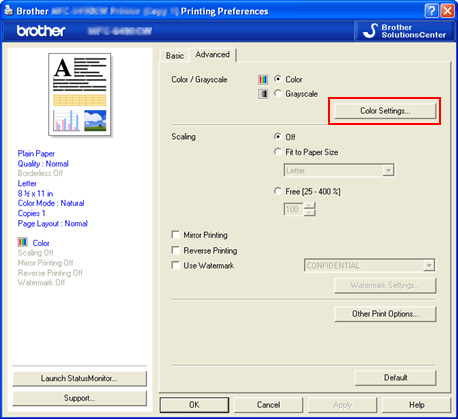Open Other Print Options
This screenshot has height=419, width=458.
coord(385,314)
